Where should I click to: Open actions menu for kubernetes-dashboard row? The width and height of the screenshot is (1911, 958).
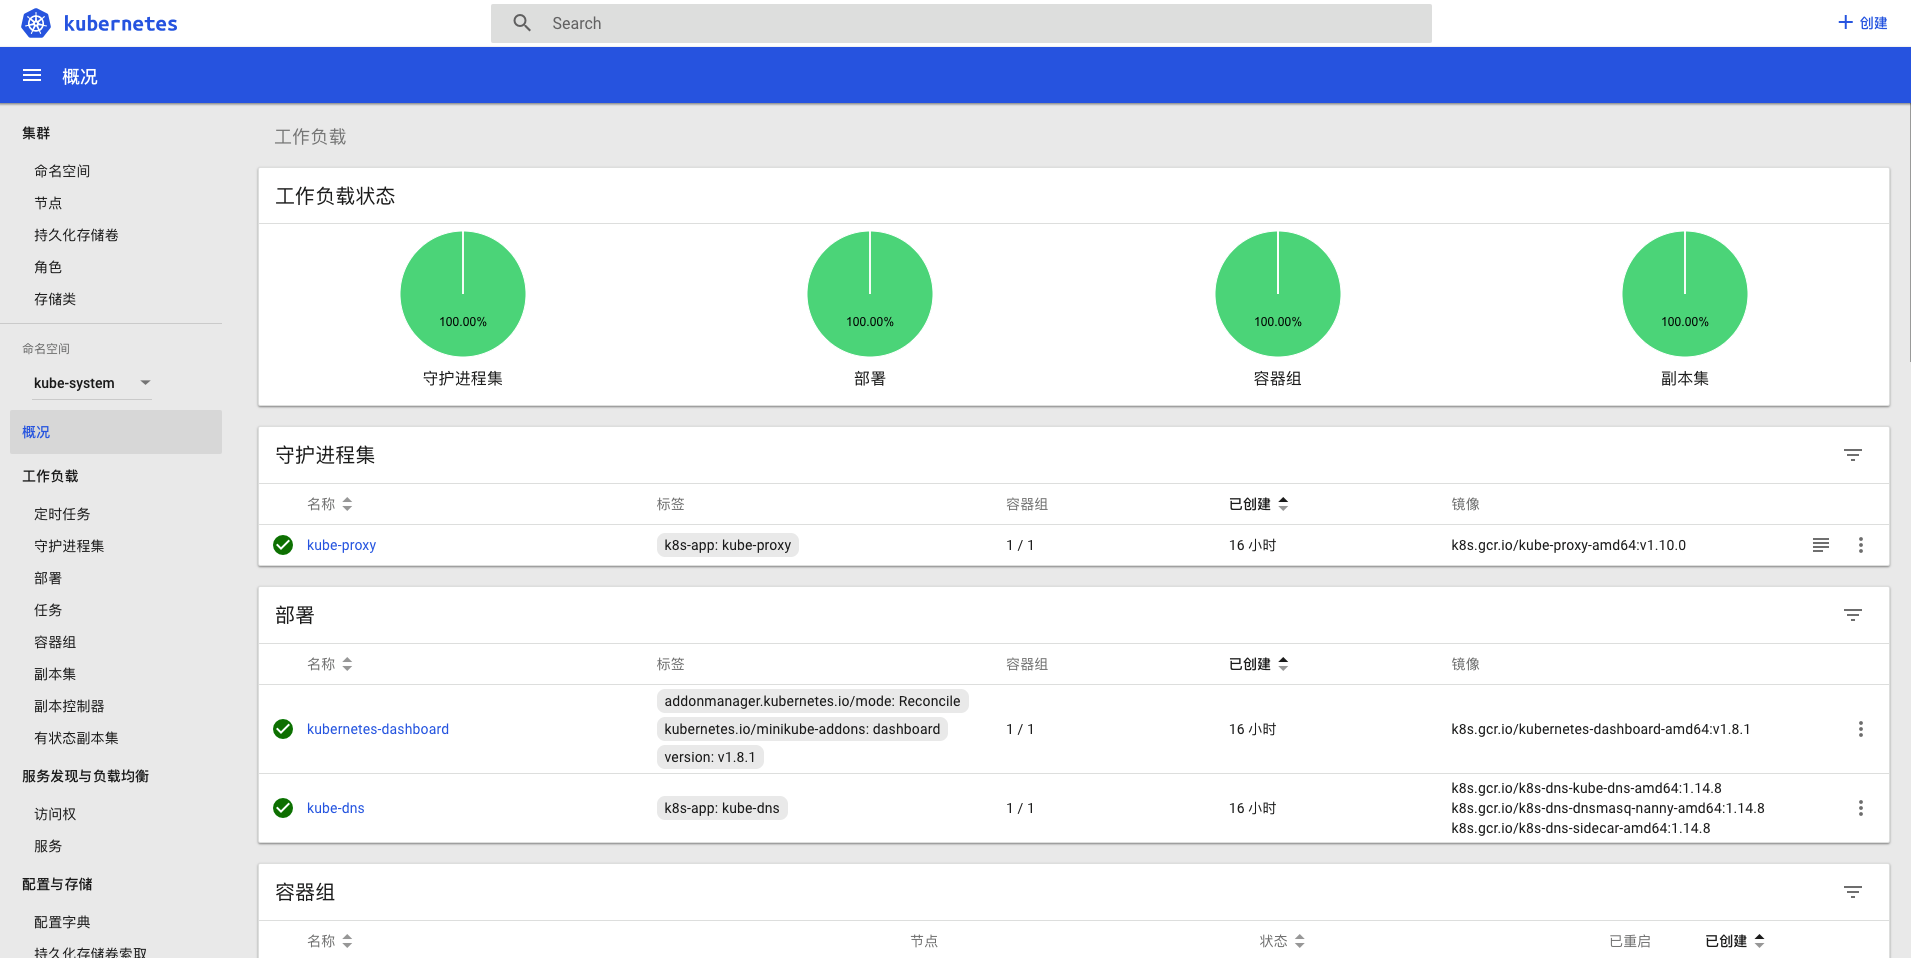pyautogui.click(x=1861, y=729)
